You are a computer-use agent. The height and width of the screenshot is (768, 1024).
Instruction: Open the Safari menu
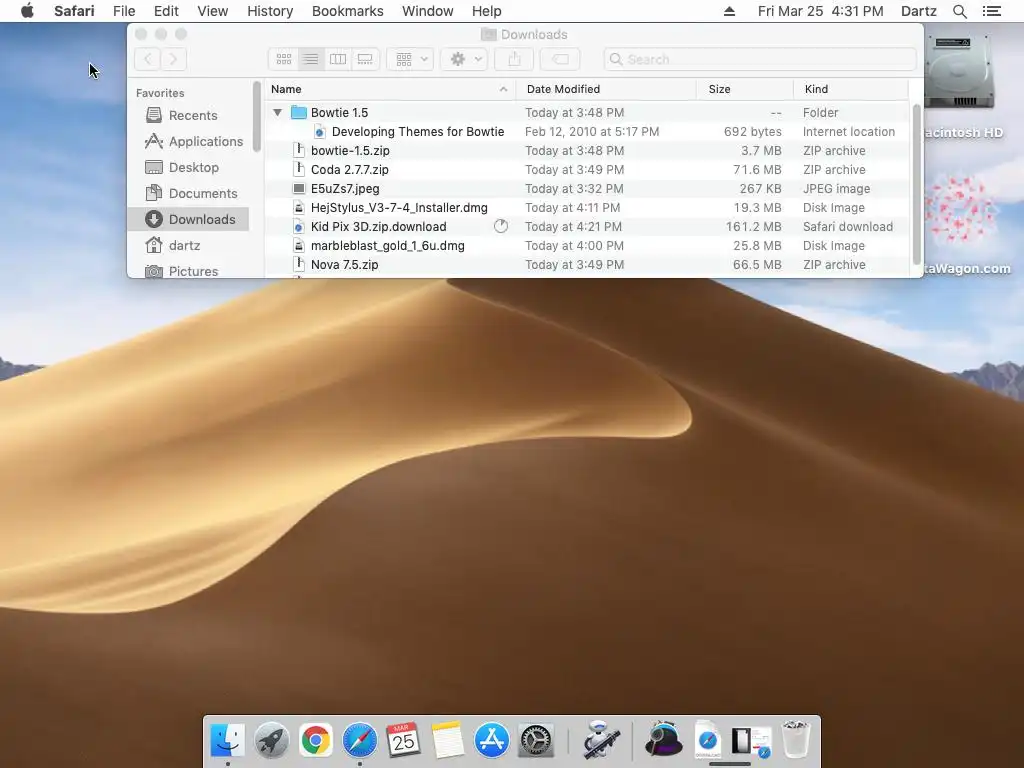[74, 11]
